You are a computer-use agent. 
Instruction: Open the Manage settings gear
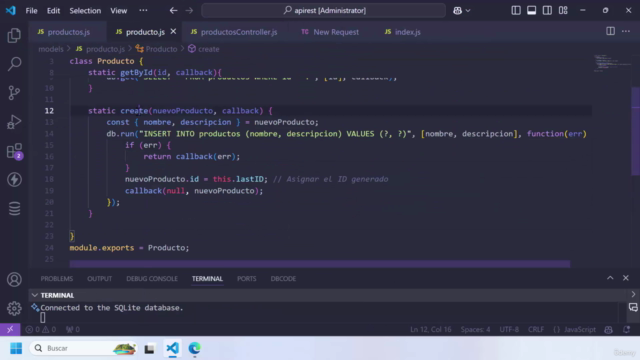14,308
